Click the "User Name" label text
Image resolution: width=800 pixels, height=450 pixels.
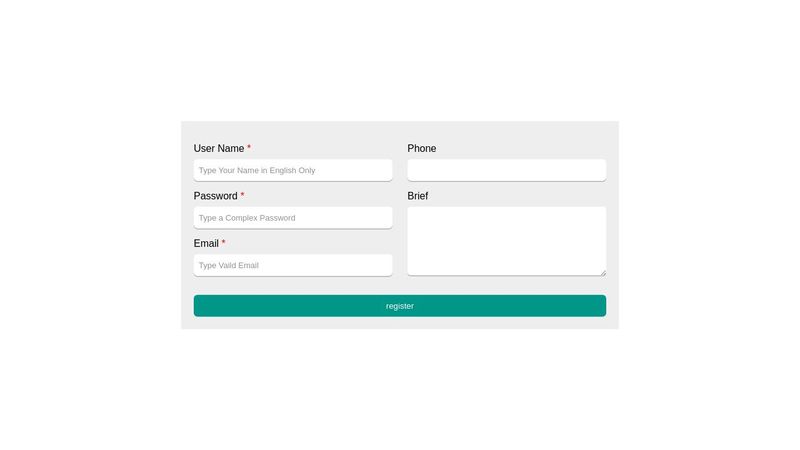218,149
